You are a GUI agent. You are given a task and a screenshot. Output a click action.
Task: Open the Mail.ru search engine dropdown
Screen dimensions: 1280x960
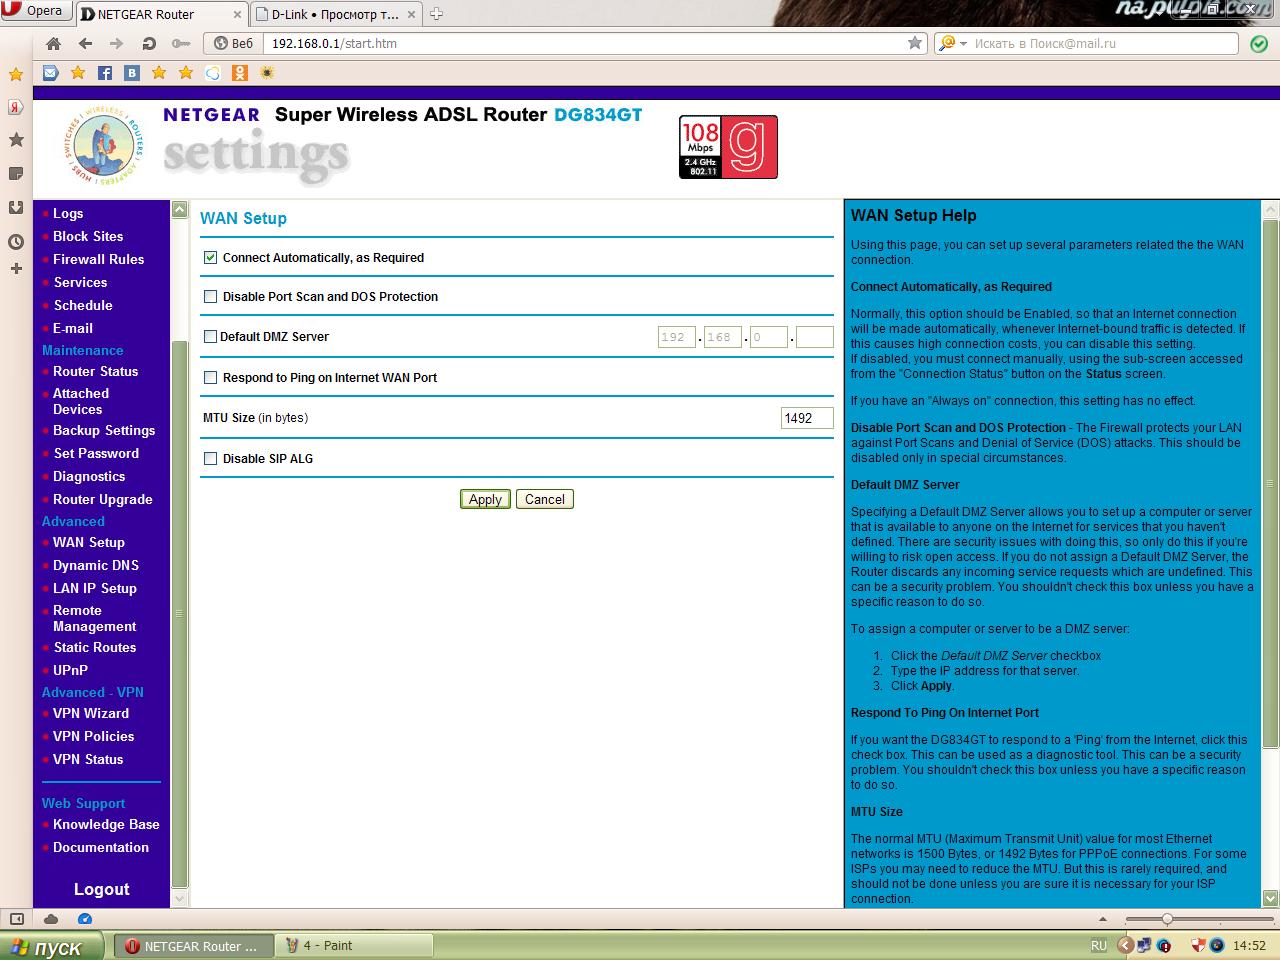click(951, 43)
